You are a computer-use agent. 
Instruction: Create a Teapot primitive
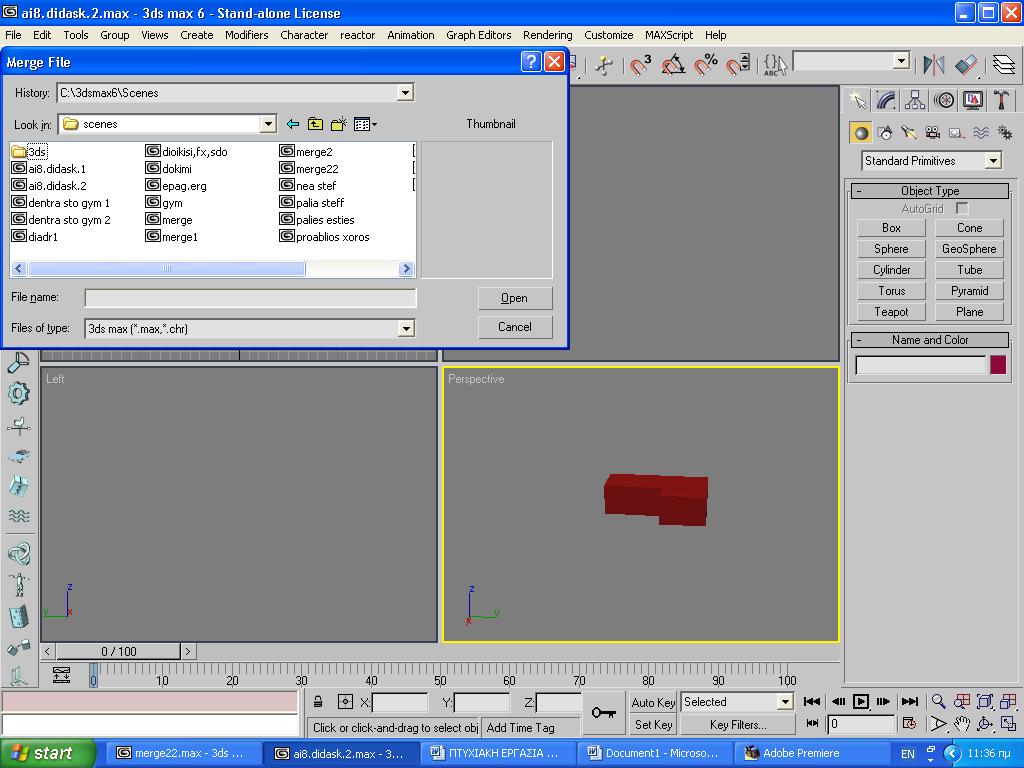point(891,312)
